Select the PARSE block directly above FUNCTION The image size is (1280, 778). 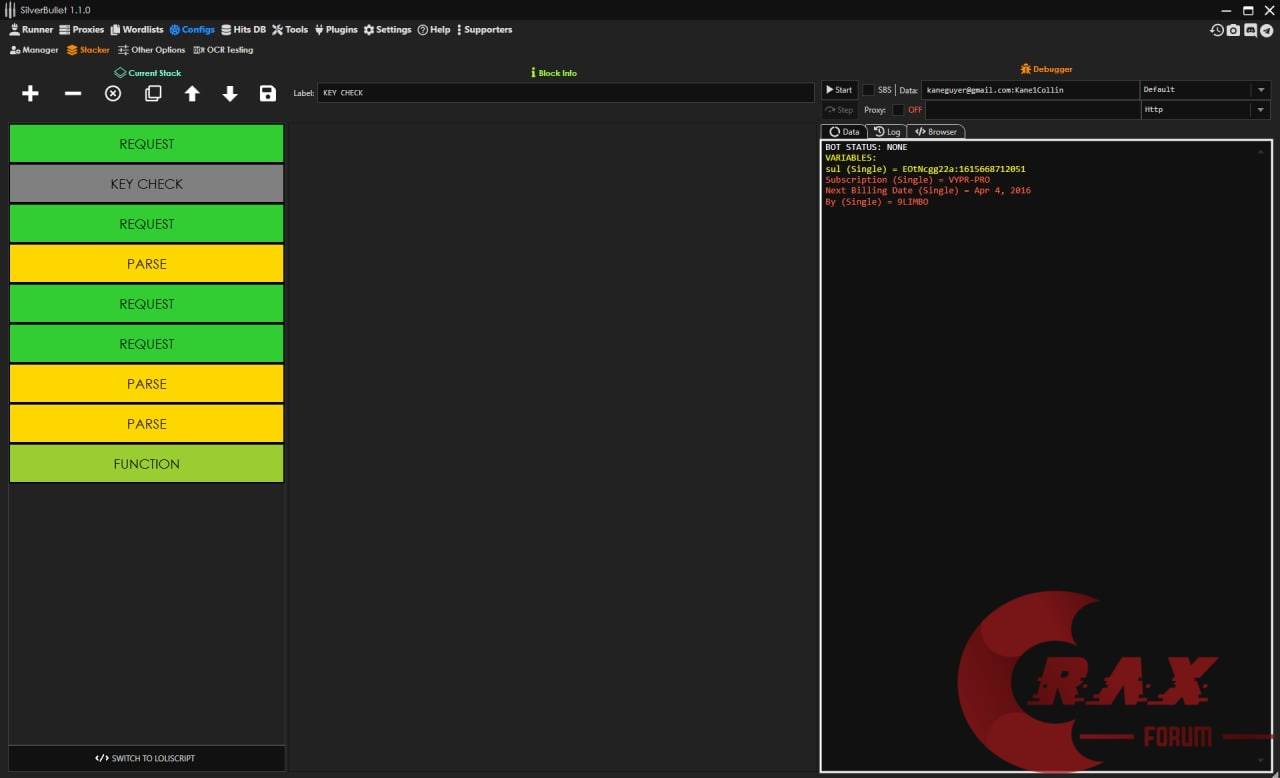point(147,424)
